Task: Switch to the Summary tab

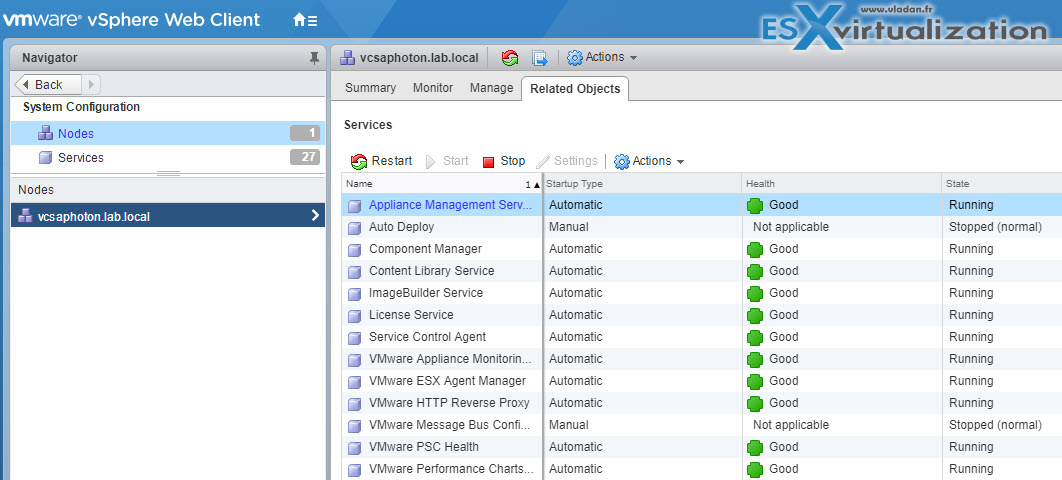Action: [370, 88]
